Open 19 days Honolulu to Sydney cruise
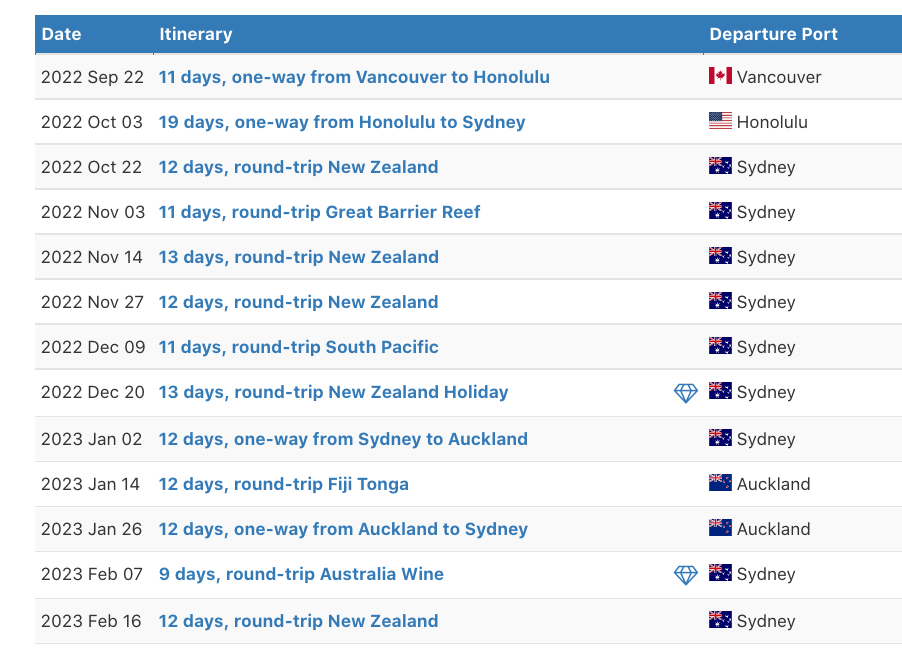The height and width of the screenshot is (650, 902). coord(342,122)
